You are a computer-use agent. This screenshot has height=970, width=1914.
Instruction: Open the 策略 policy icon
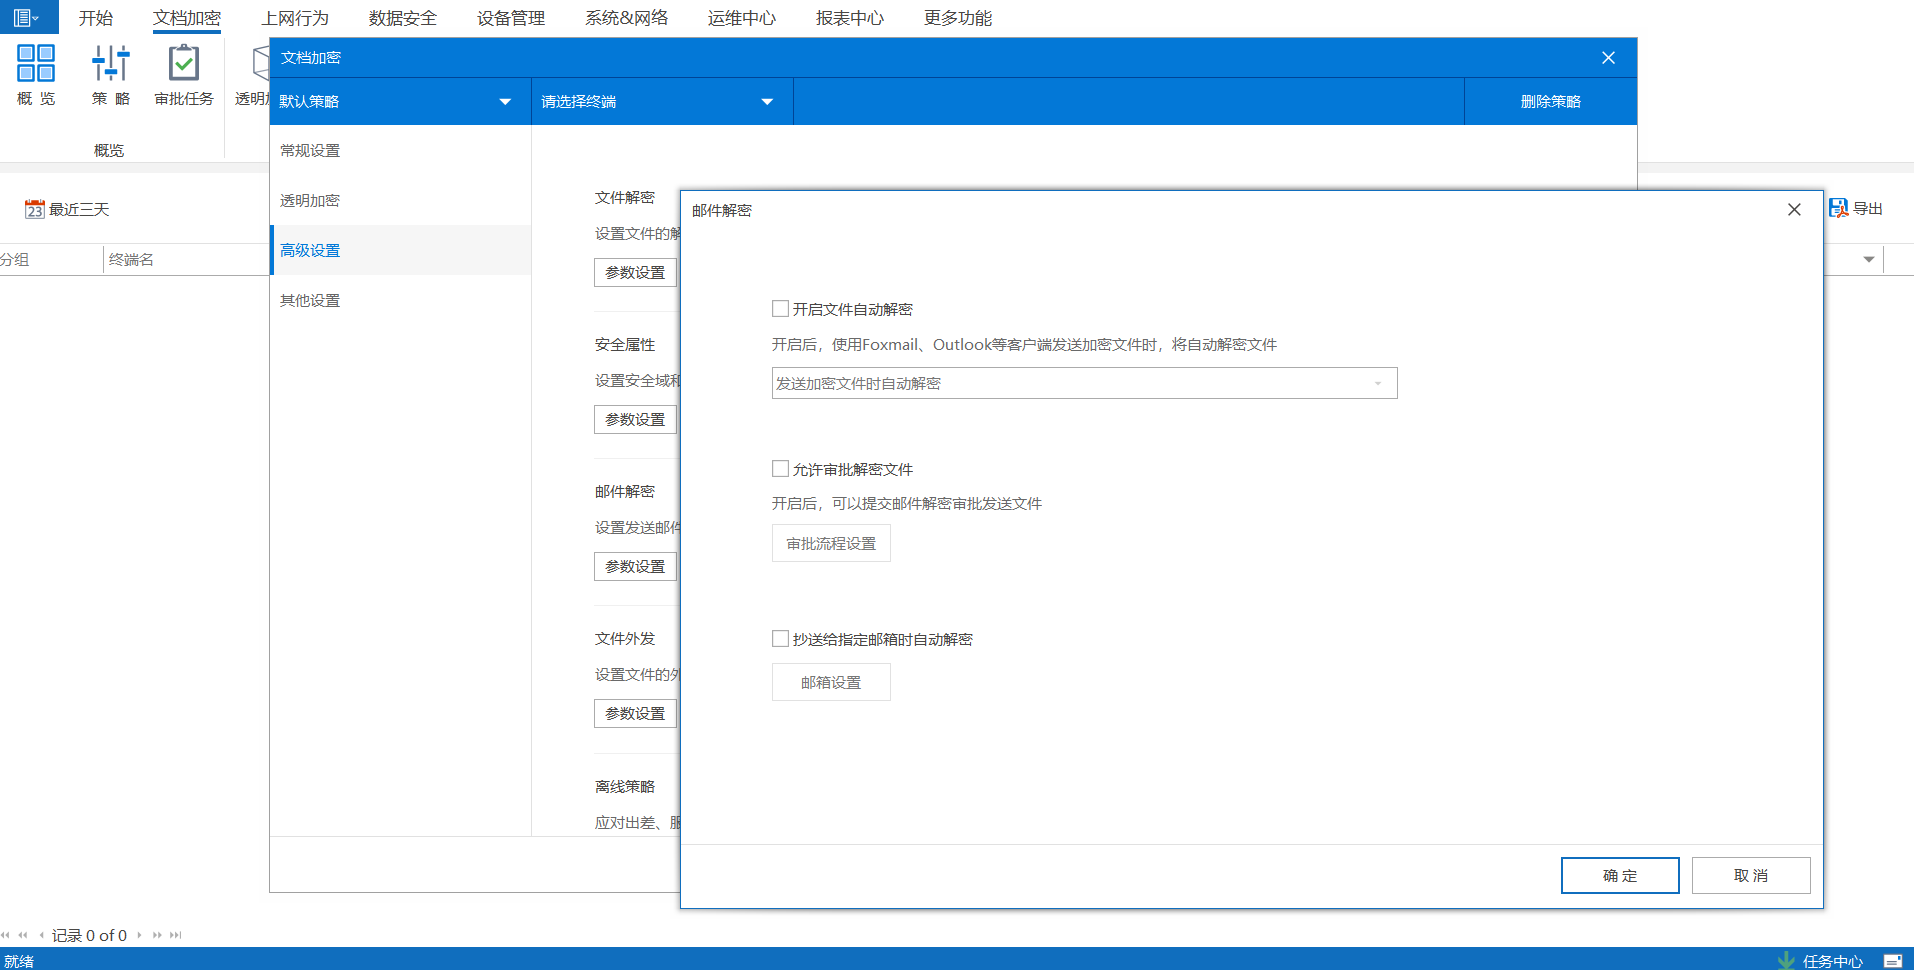111,64
